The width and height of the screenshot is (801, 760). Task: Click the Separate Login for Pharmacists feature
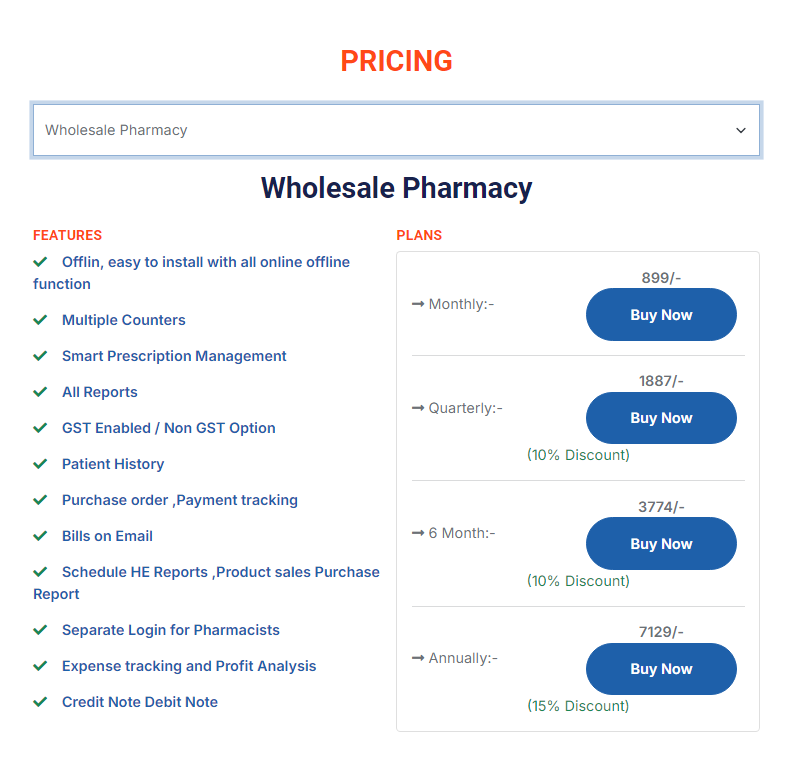coord(171,630)
